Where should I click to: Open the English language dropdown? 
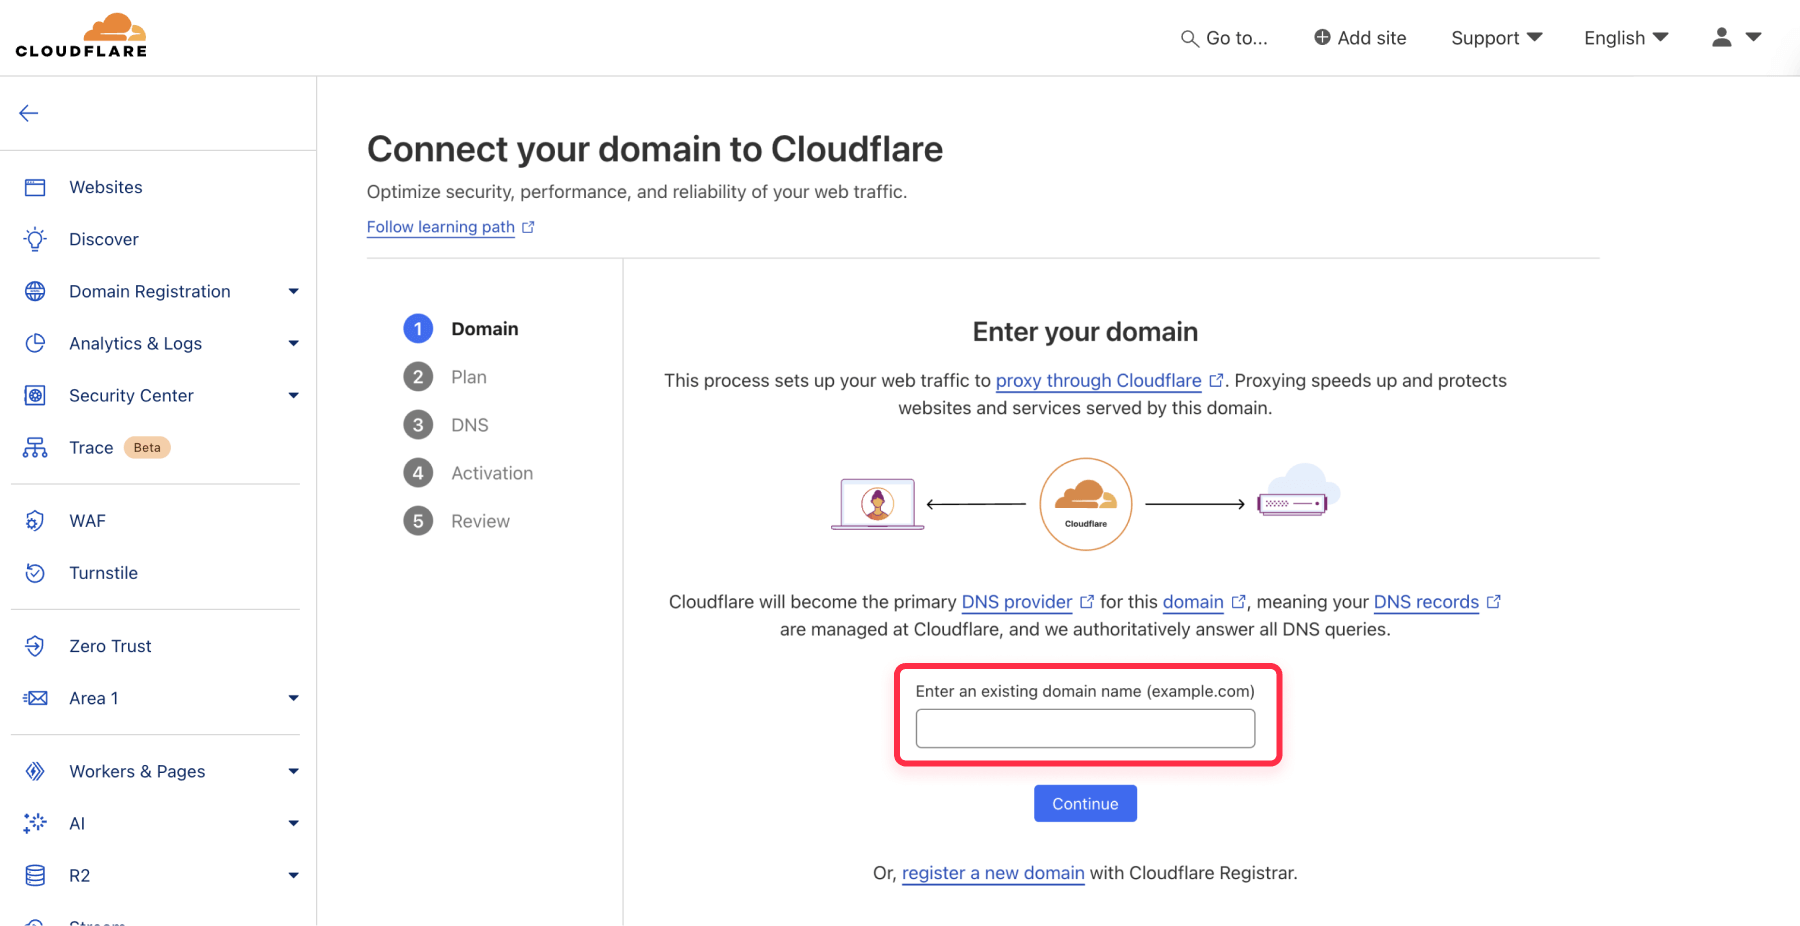(1626, 38)
